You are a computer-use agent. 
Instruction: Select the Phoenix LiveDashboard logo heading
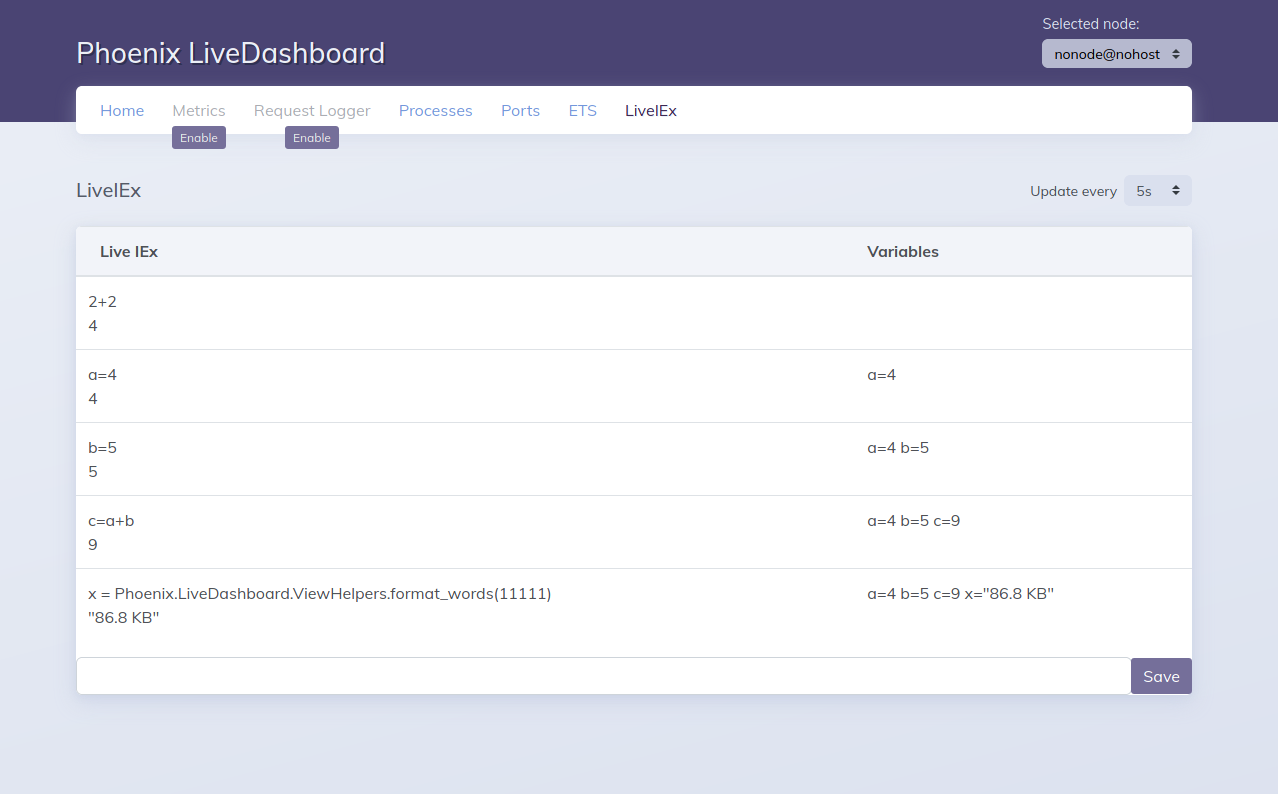coord(230,53)
